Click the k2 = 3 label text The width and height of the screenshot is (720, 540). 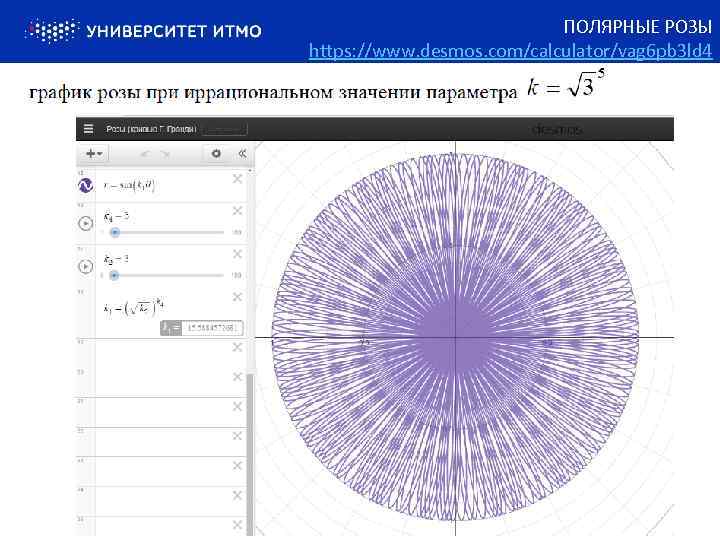click(x=116, y=259)
